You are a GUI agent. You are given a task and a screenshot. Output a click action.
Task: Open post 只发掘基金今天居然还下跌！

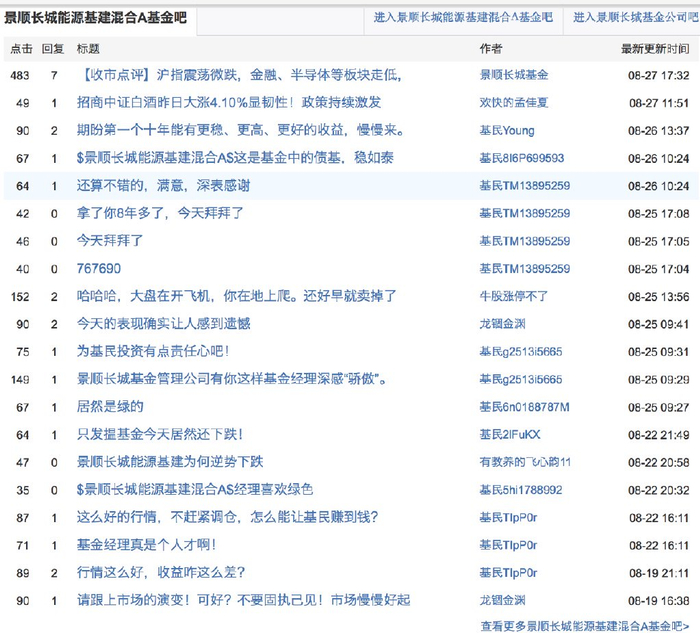pos(160,435)
